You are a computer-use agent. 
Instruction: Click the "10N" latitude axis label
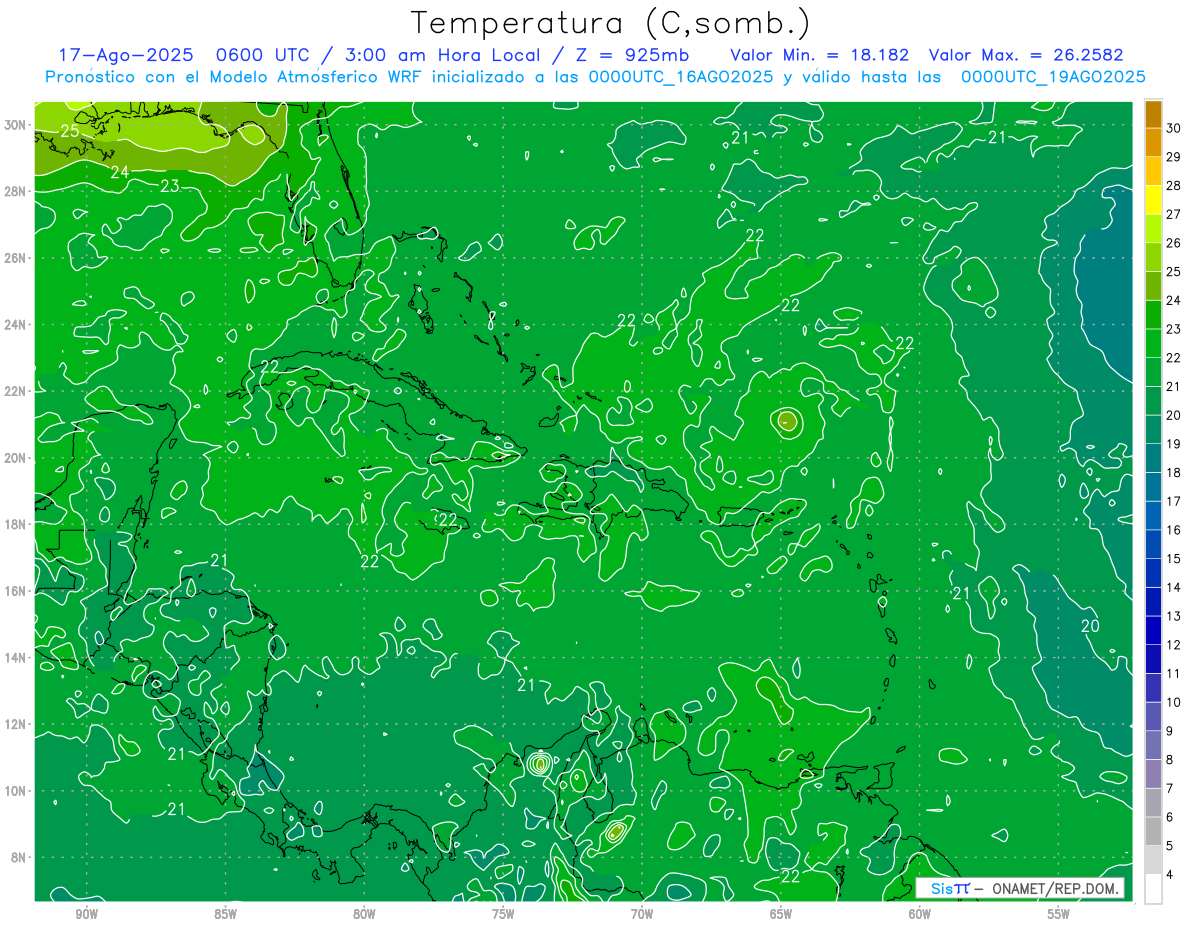click(15, 791)
